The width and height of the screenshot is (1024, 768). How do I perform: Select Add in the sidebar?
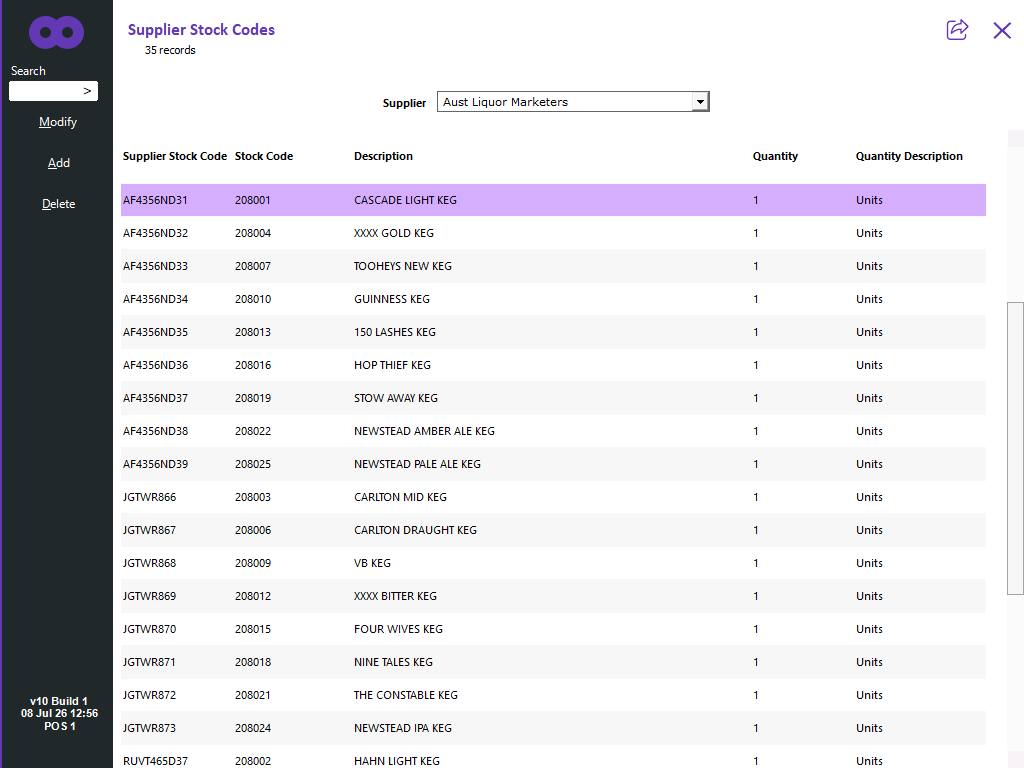click(58, 163)
